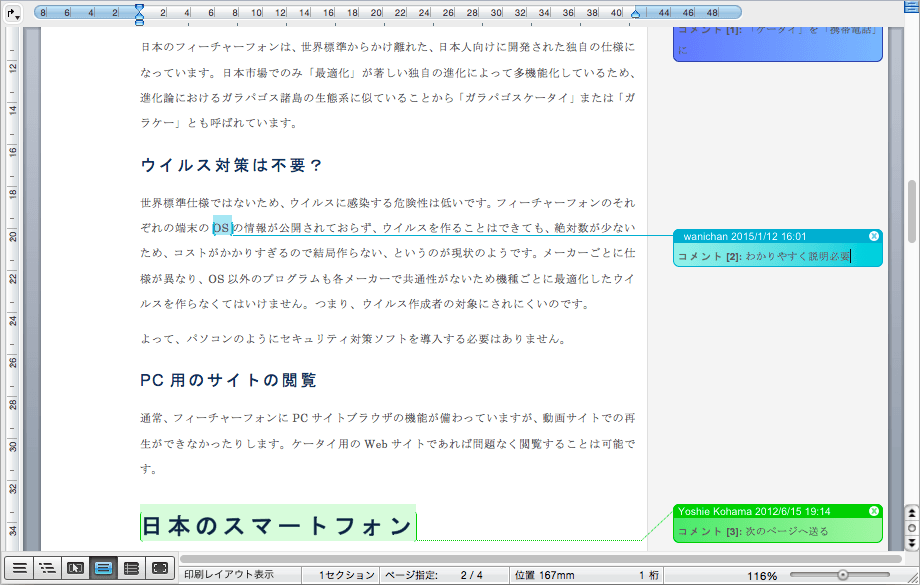Click the 印刷レイアウト表示 status entry
This screenshot has width=920, height=585.
(x=229, y=575)
